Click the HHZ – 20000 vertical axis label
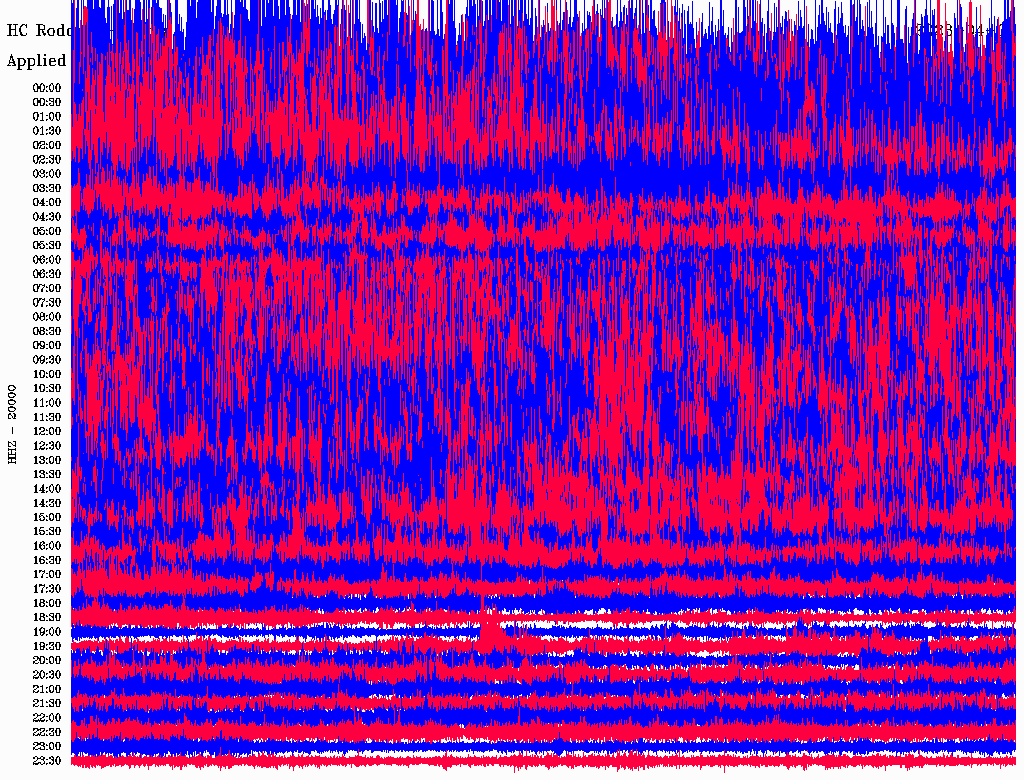 click(13, 423)
